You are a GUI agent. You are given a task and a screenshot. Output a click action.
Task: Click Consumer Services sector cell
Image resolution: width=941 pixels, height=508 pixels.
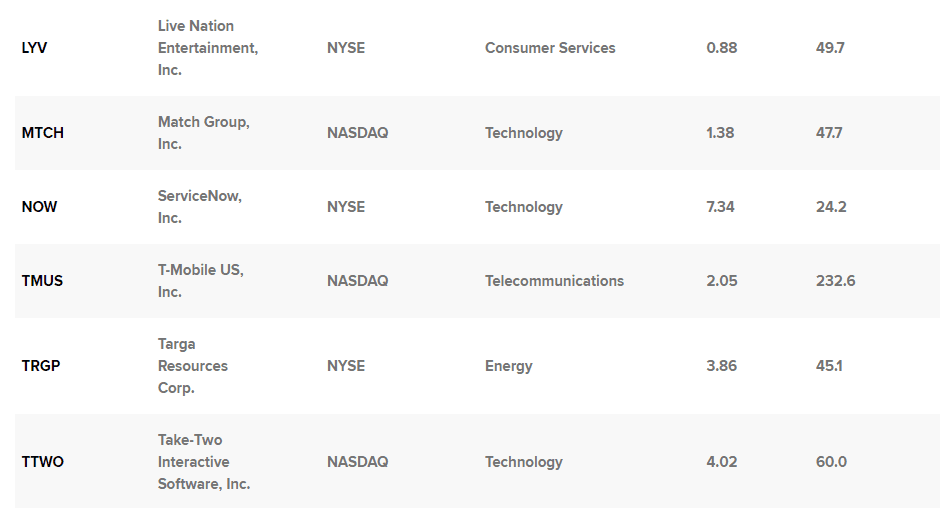coord(550,48)
